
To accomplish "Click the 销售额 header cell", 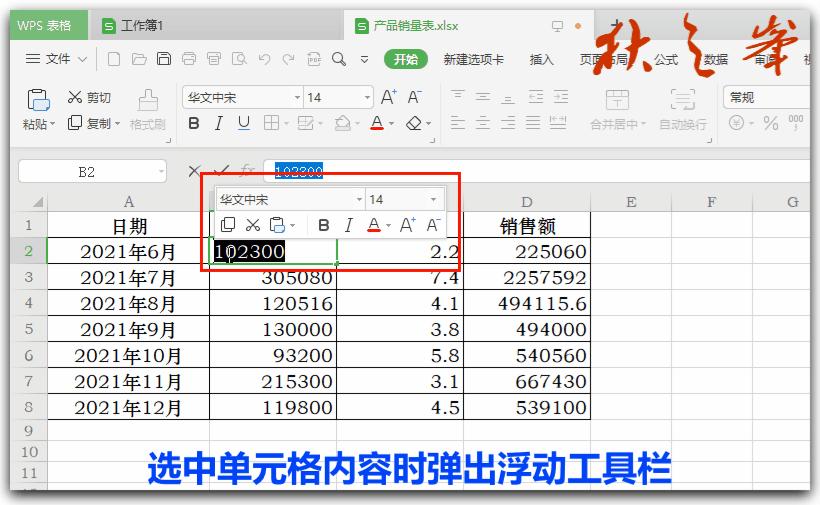I will [527, 225].
